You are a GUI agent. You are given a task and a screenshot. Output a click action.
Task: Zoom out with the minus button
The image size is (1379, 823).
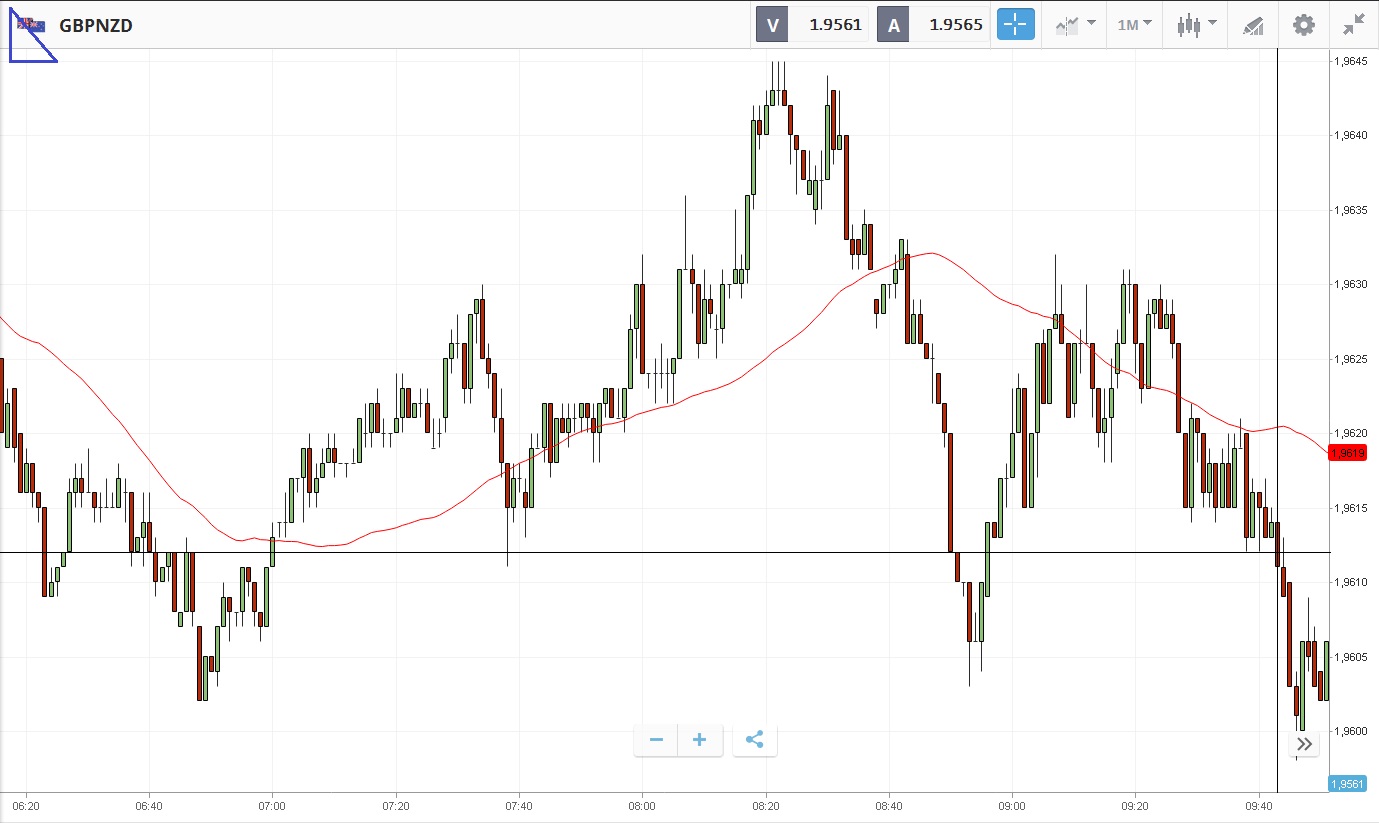click(x=656, y=740)
